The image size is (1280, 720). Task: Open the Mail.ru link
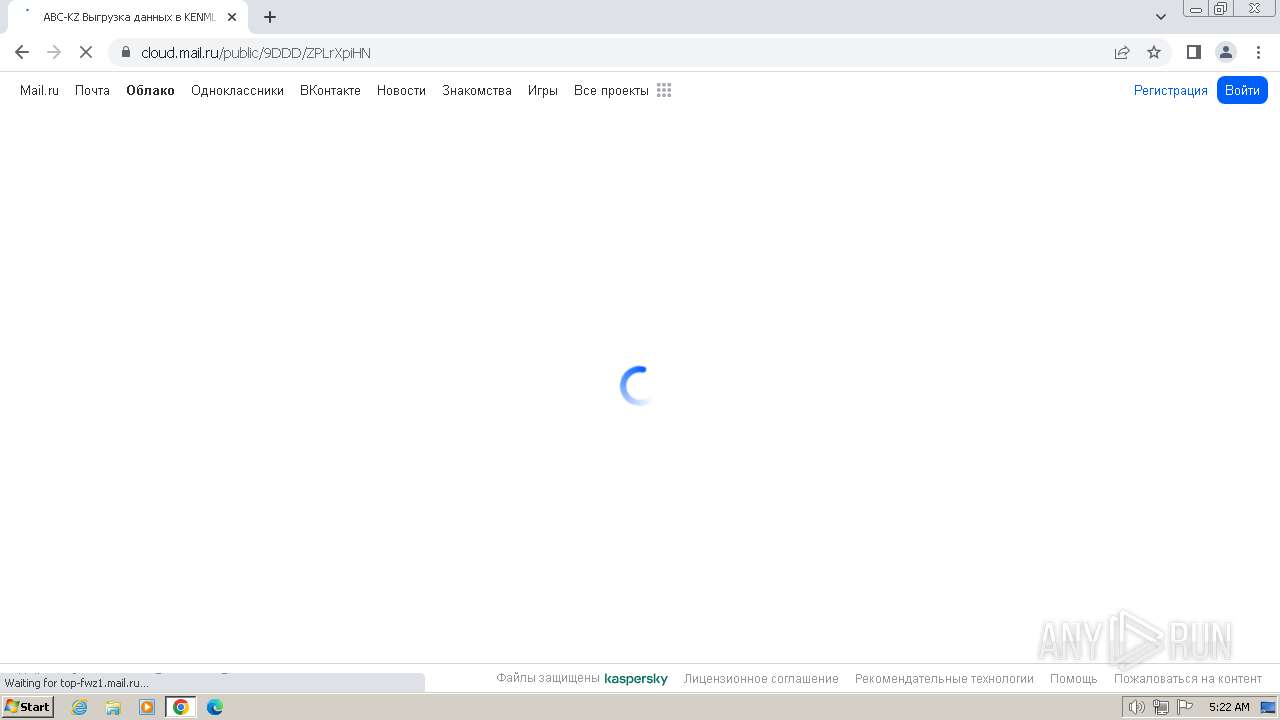click(x=39, y=90)
